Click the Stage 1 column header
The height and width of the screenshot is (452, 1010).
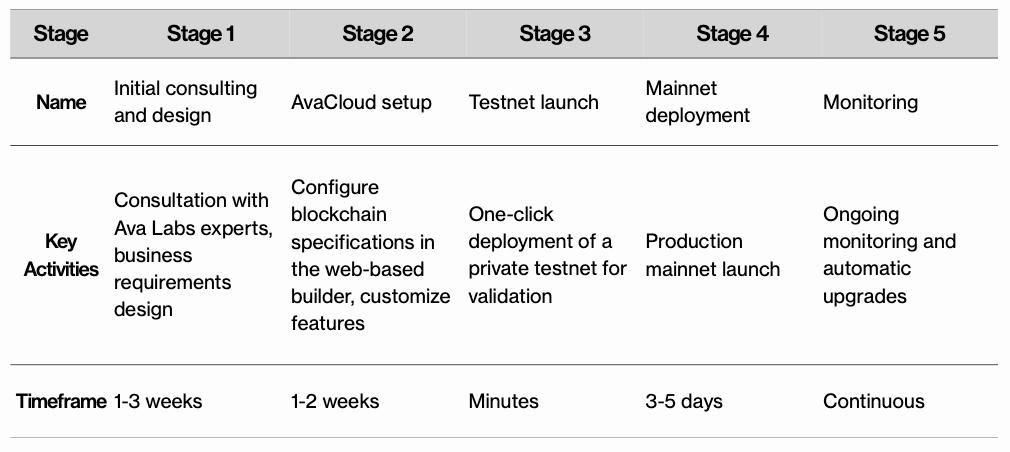pos(200,34)
